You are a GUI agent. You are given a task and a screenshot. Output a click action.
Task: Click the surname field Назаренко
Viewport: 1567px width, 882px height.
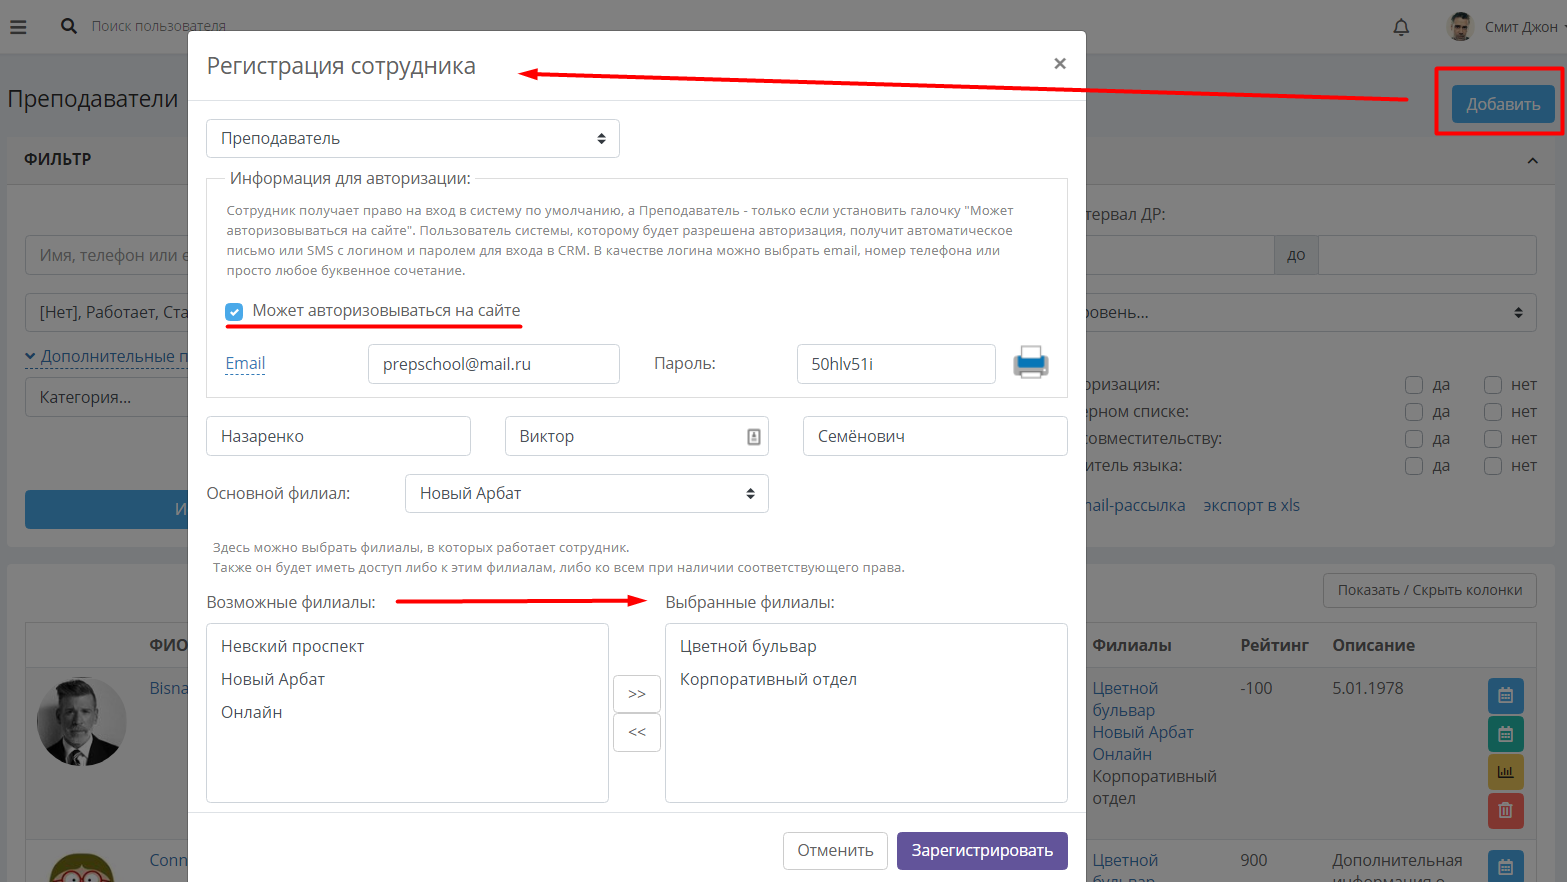click(x=338, y=437)
